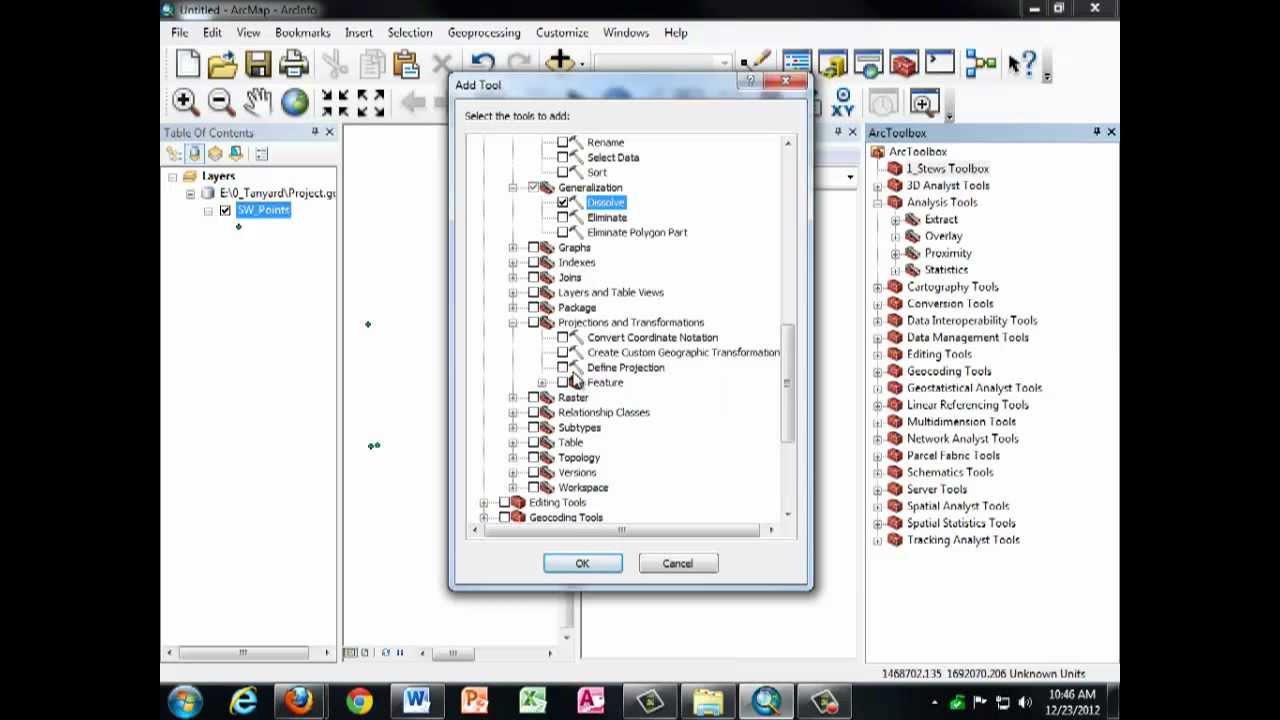Check the Define Projection checkbox

pyautogui.click(x=562, y=367)
